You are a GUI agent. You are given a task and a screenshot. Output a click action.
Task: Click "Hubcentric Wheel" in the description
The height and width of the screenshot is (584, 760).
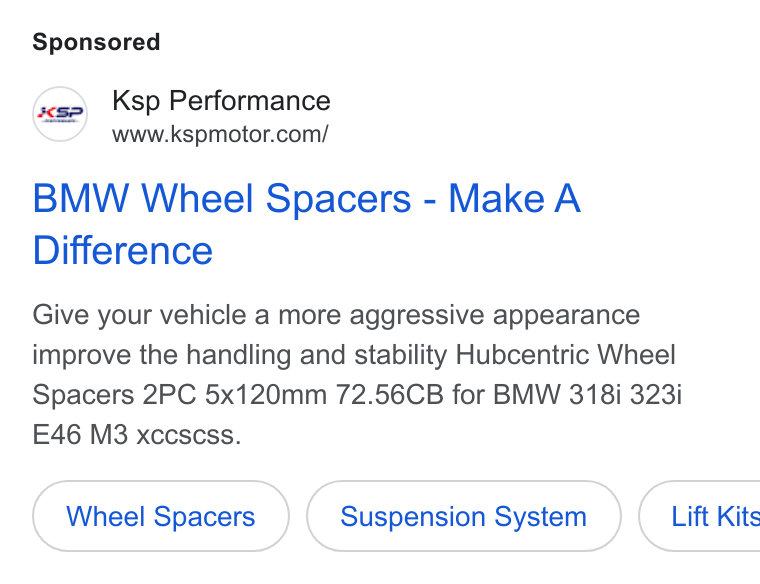pyautogui.click(x=565, y=355)
